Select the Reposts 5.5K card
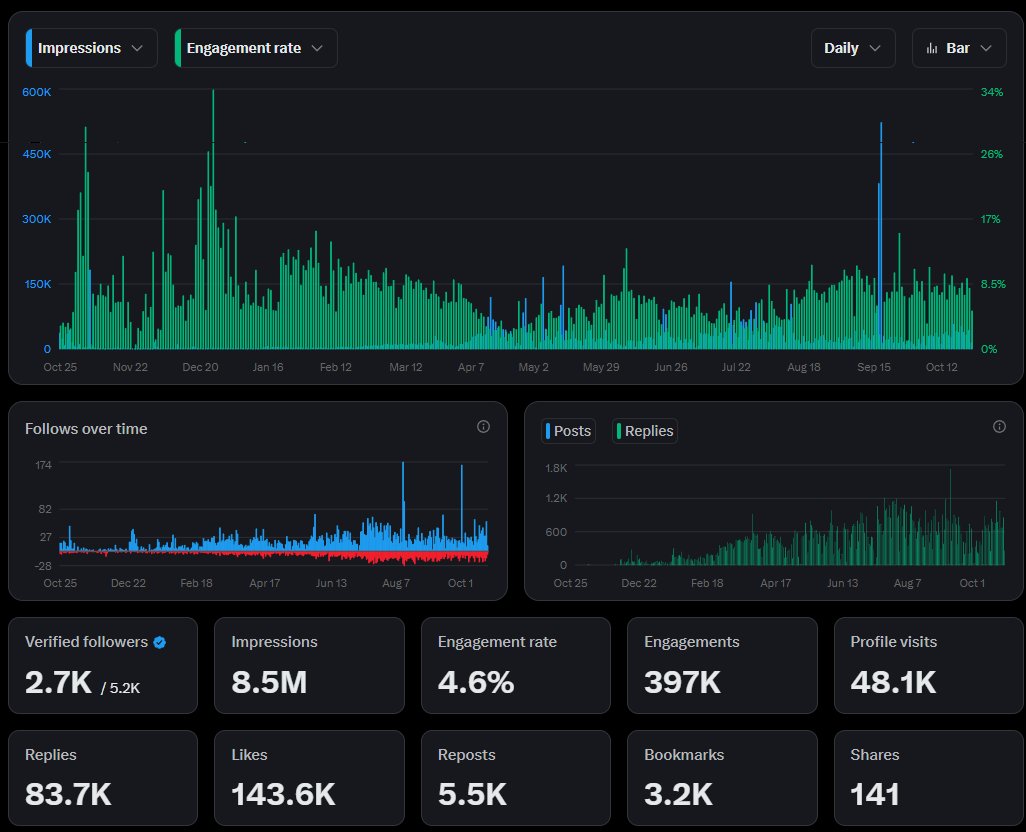The width and height of the screenshot is (1026, 832). tap(516, 778)
